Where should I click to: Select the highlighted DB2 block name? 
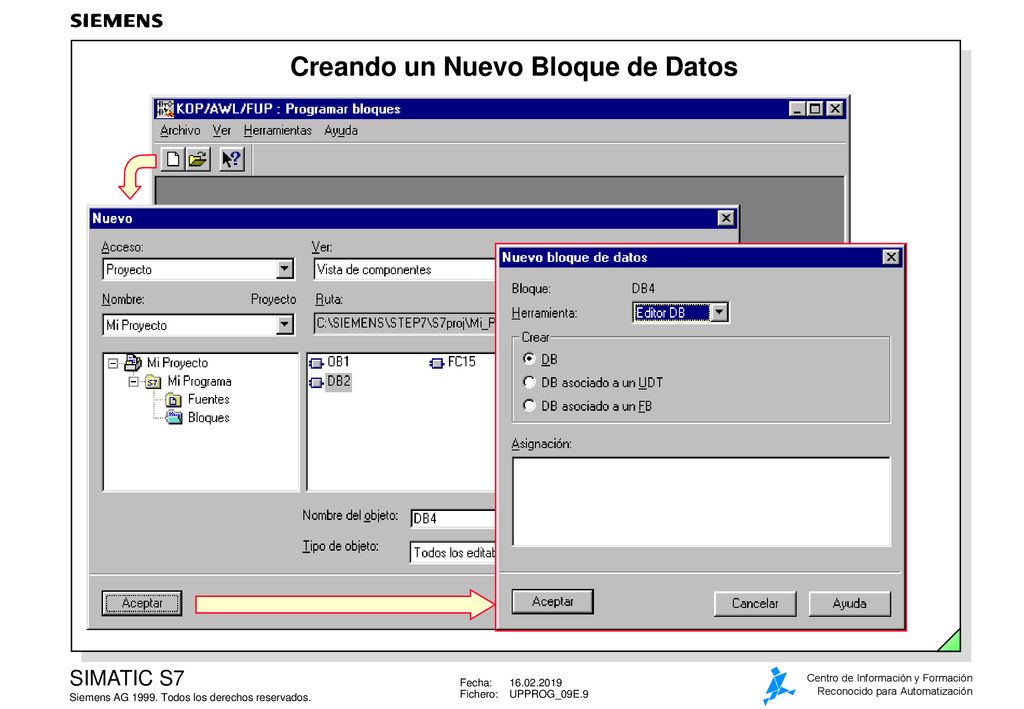[339, 381]
